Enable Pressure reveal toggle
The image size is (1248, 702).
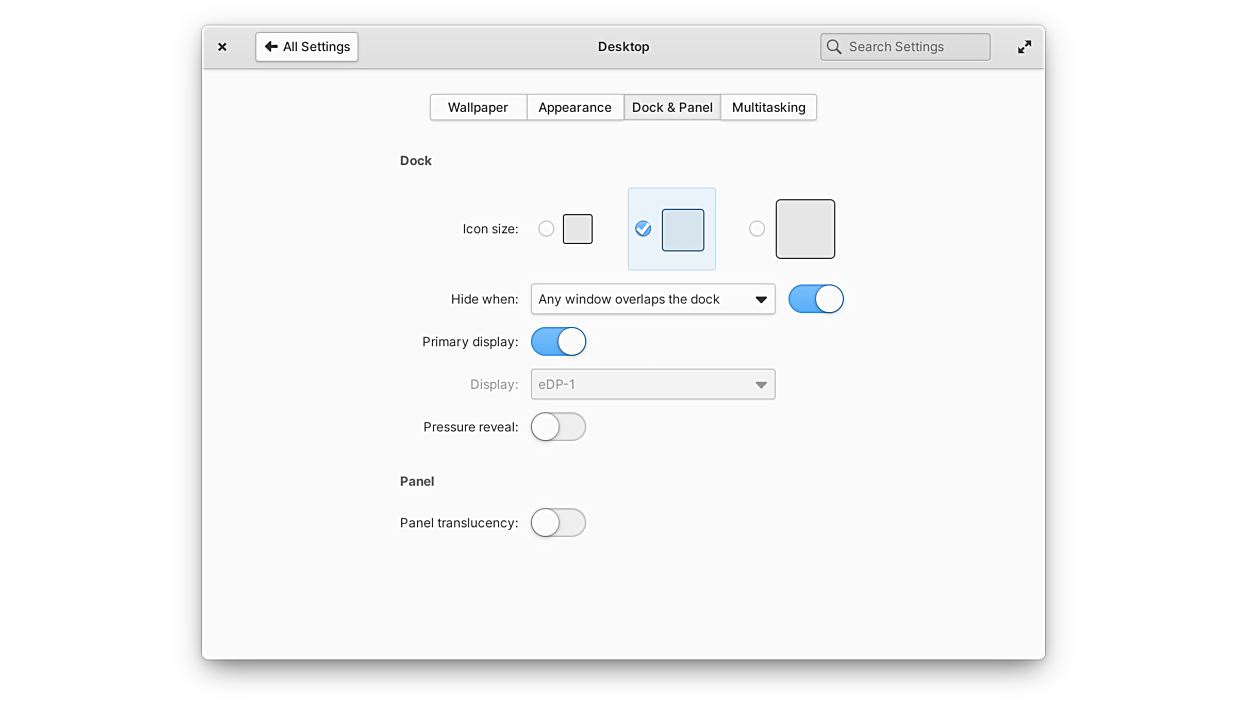(558, 427)
